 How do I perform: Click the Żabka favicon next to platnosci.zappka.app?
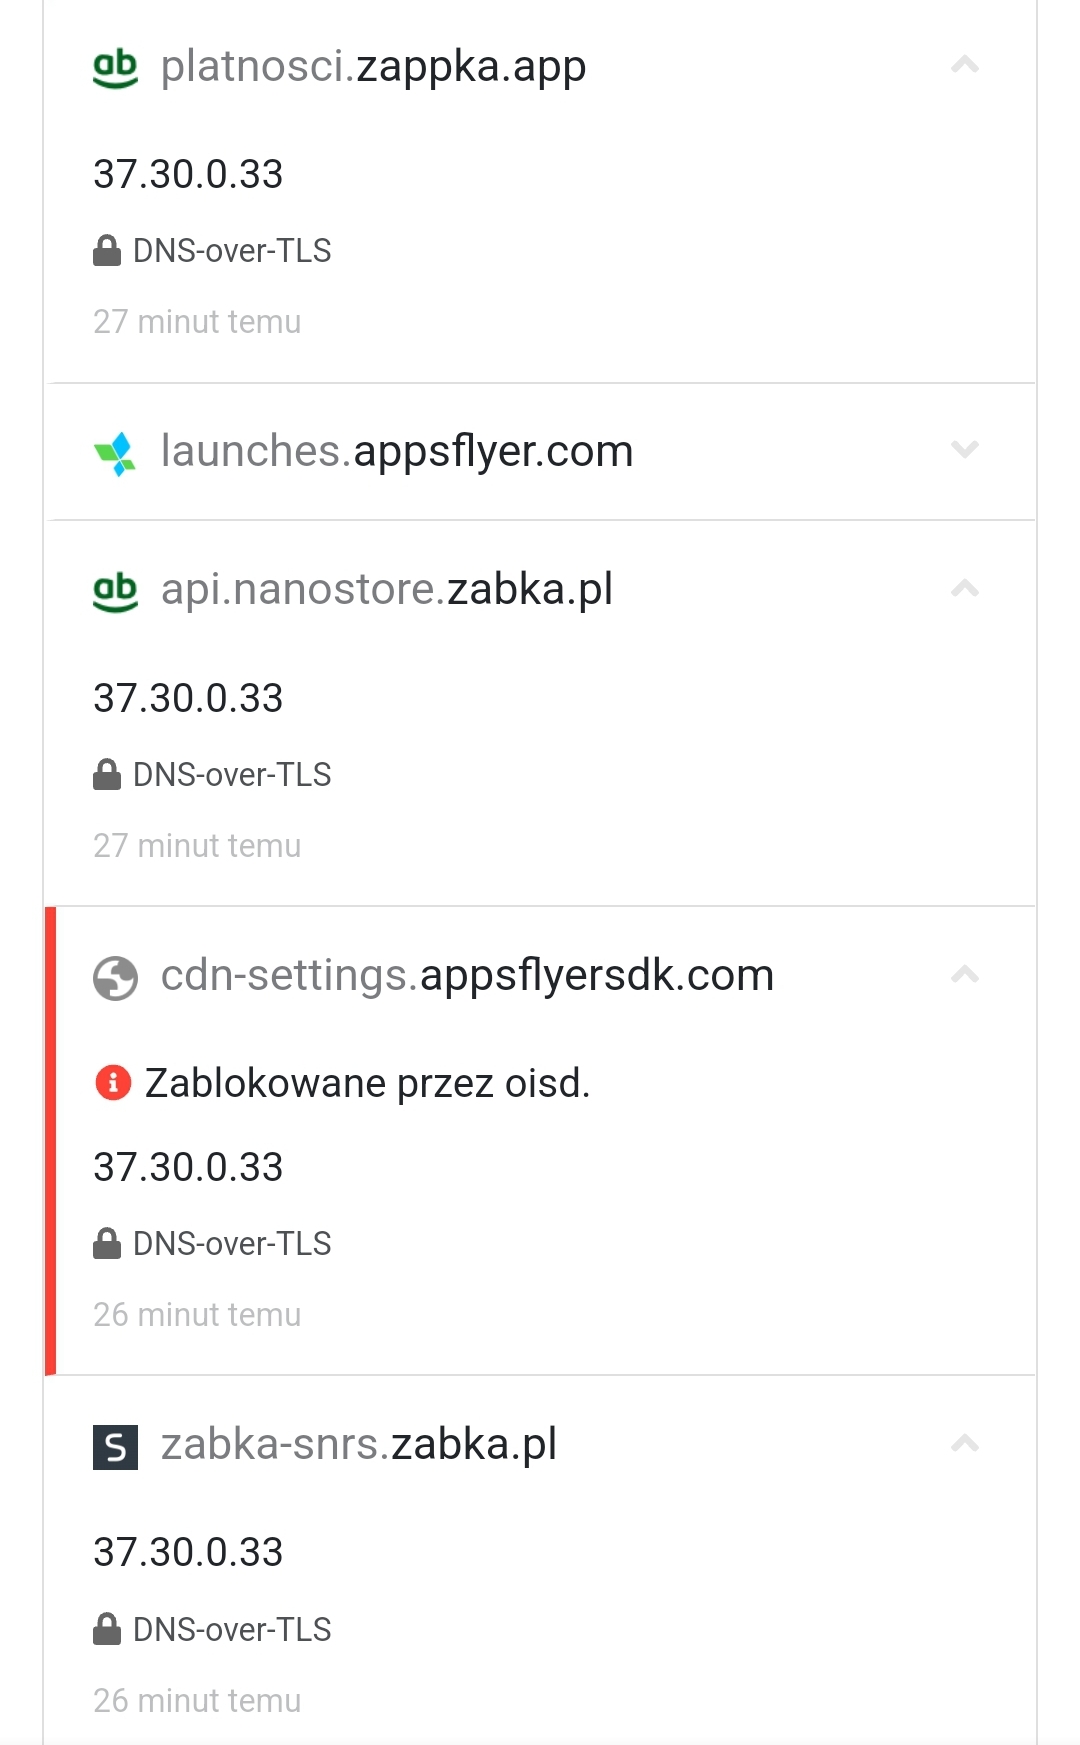pyautogui.click(x=113, y=65)
